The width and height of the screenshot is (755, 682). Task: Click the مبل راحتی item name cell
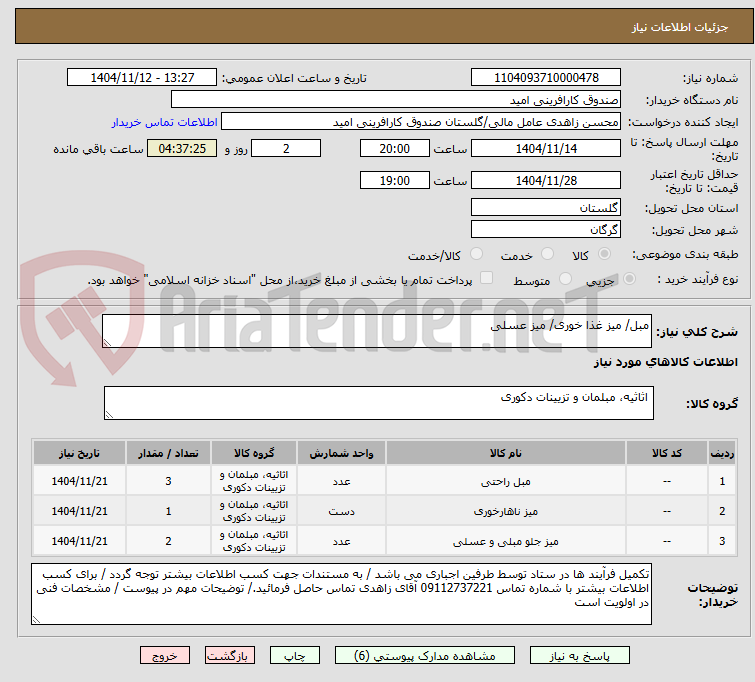(x=506, y=481)
